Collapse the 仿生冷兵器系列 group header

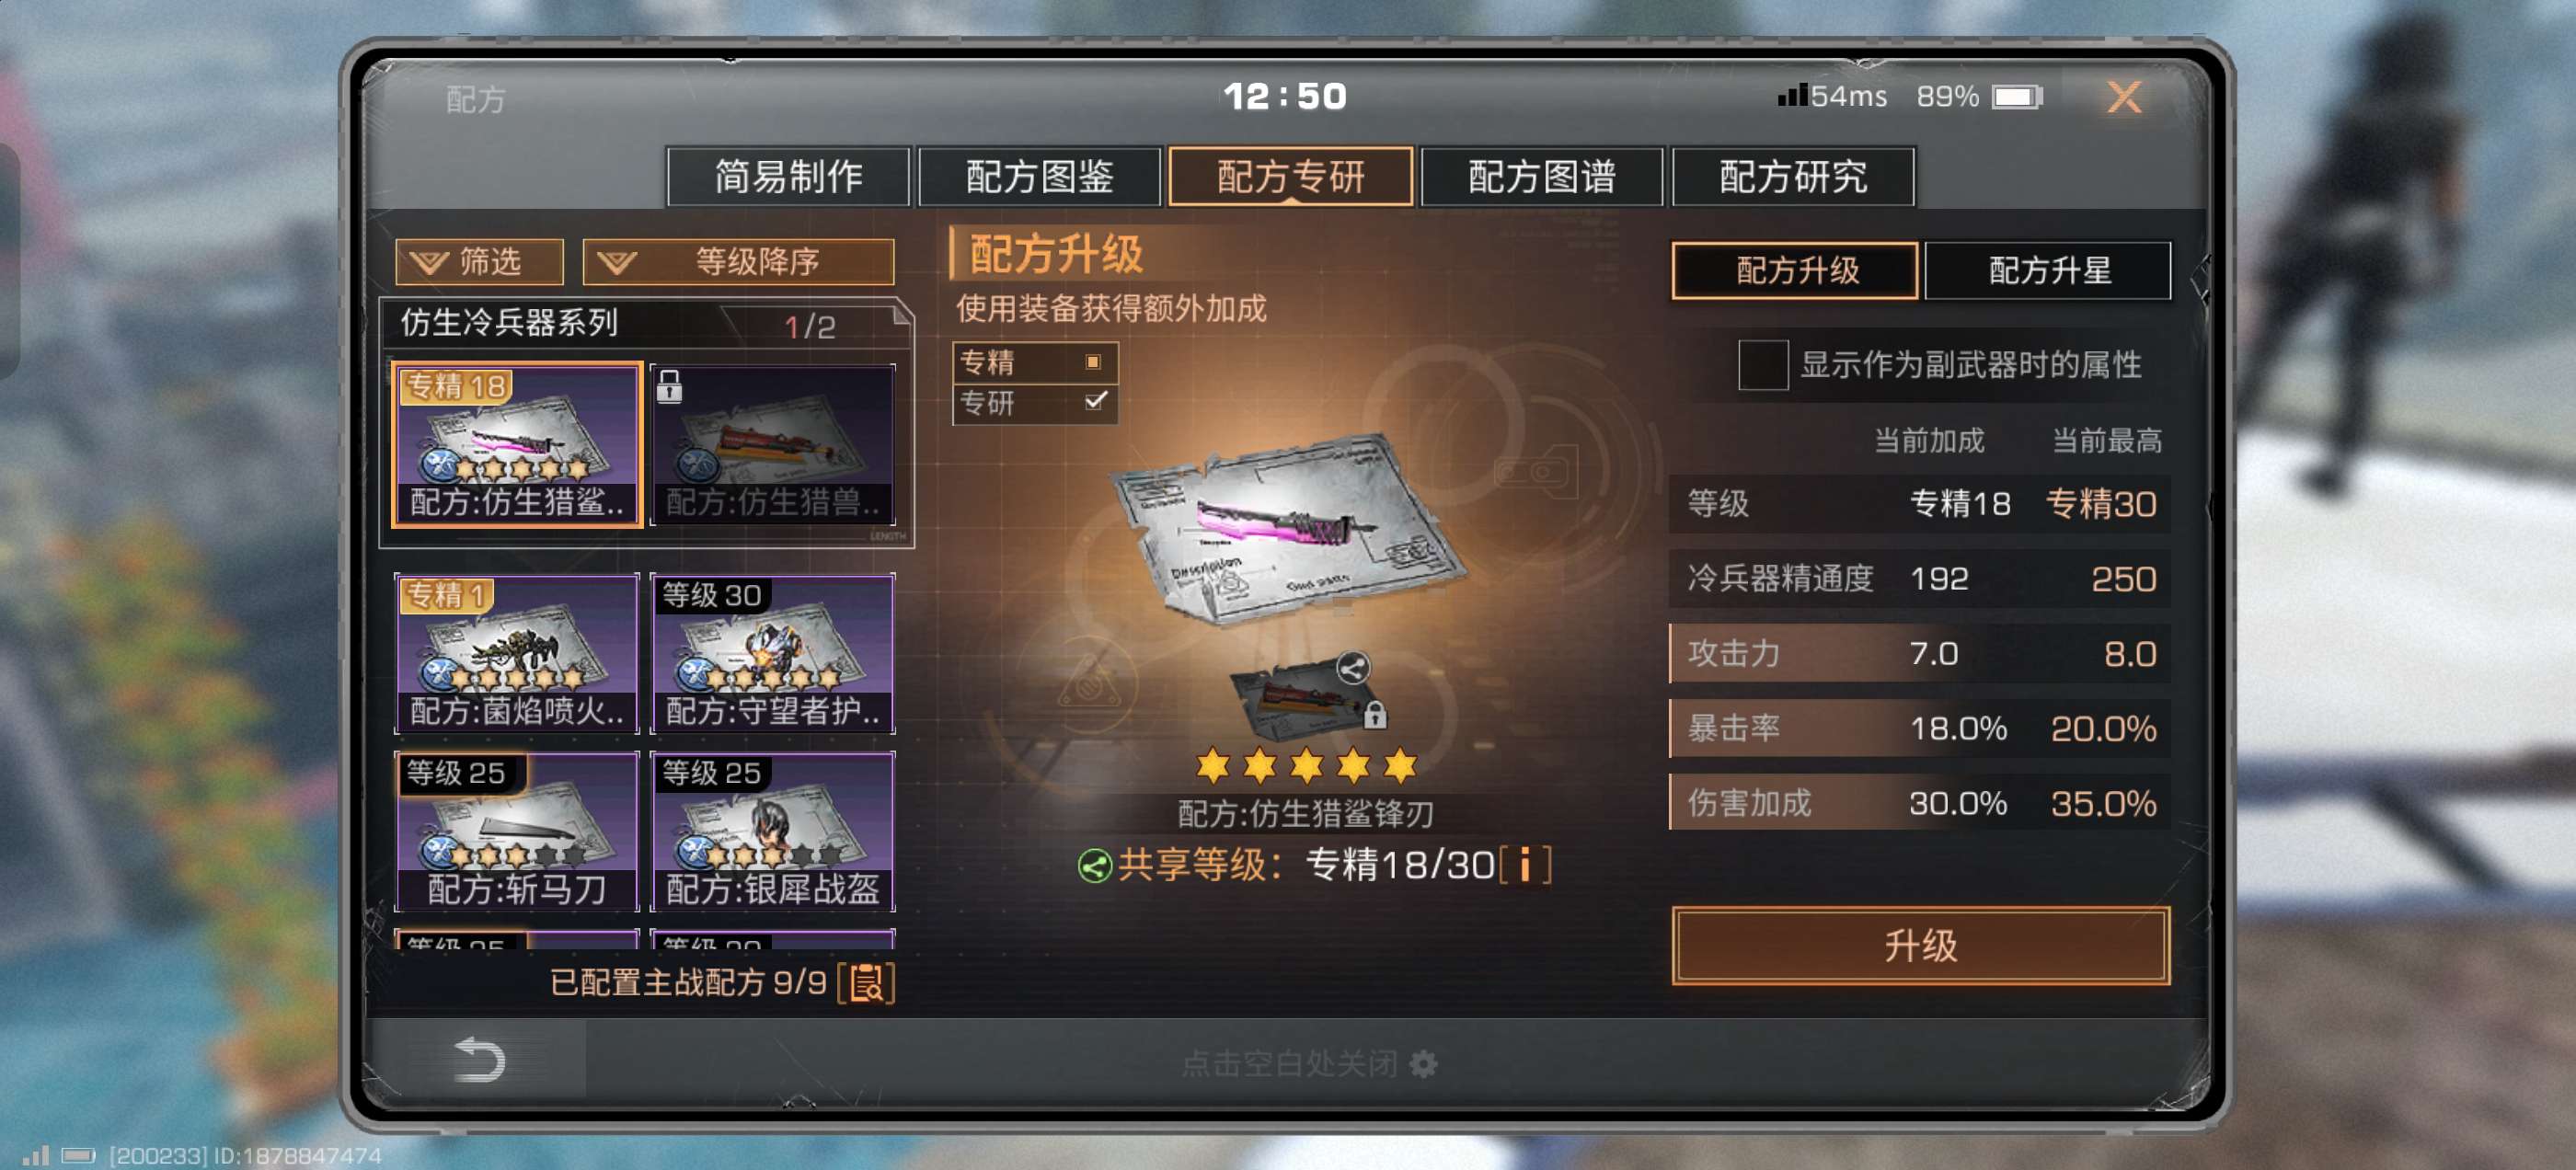(x=646, y=323)
